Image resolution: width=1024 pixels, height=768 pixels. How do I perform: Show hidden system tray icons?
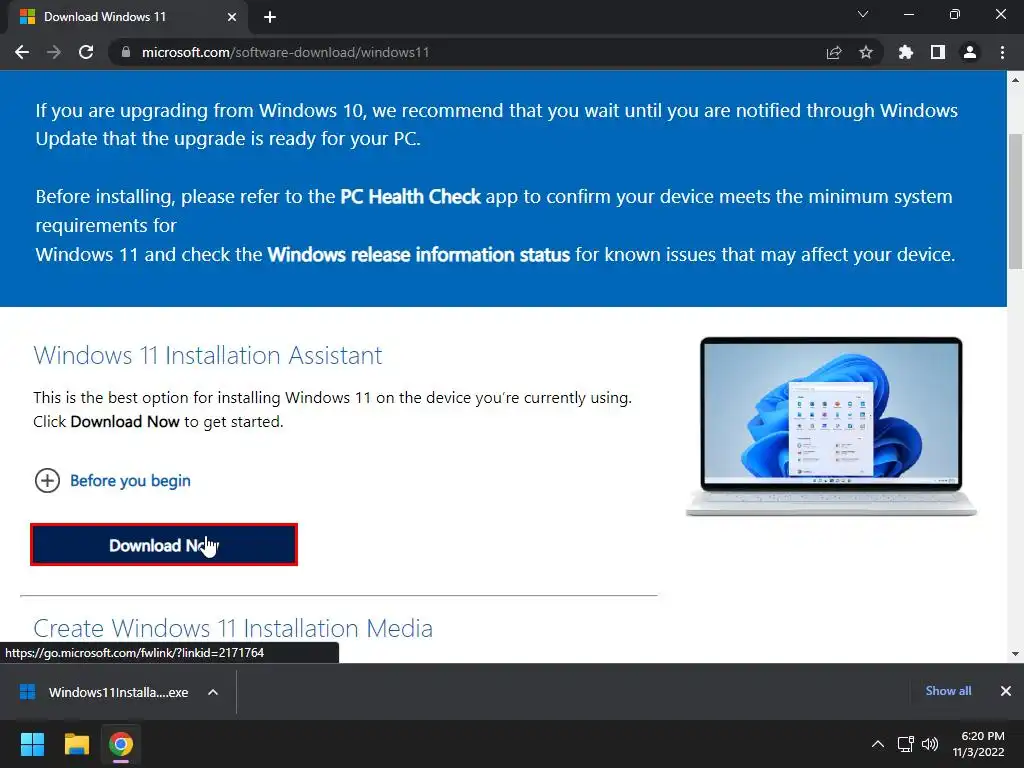click(x=878, y=744)
